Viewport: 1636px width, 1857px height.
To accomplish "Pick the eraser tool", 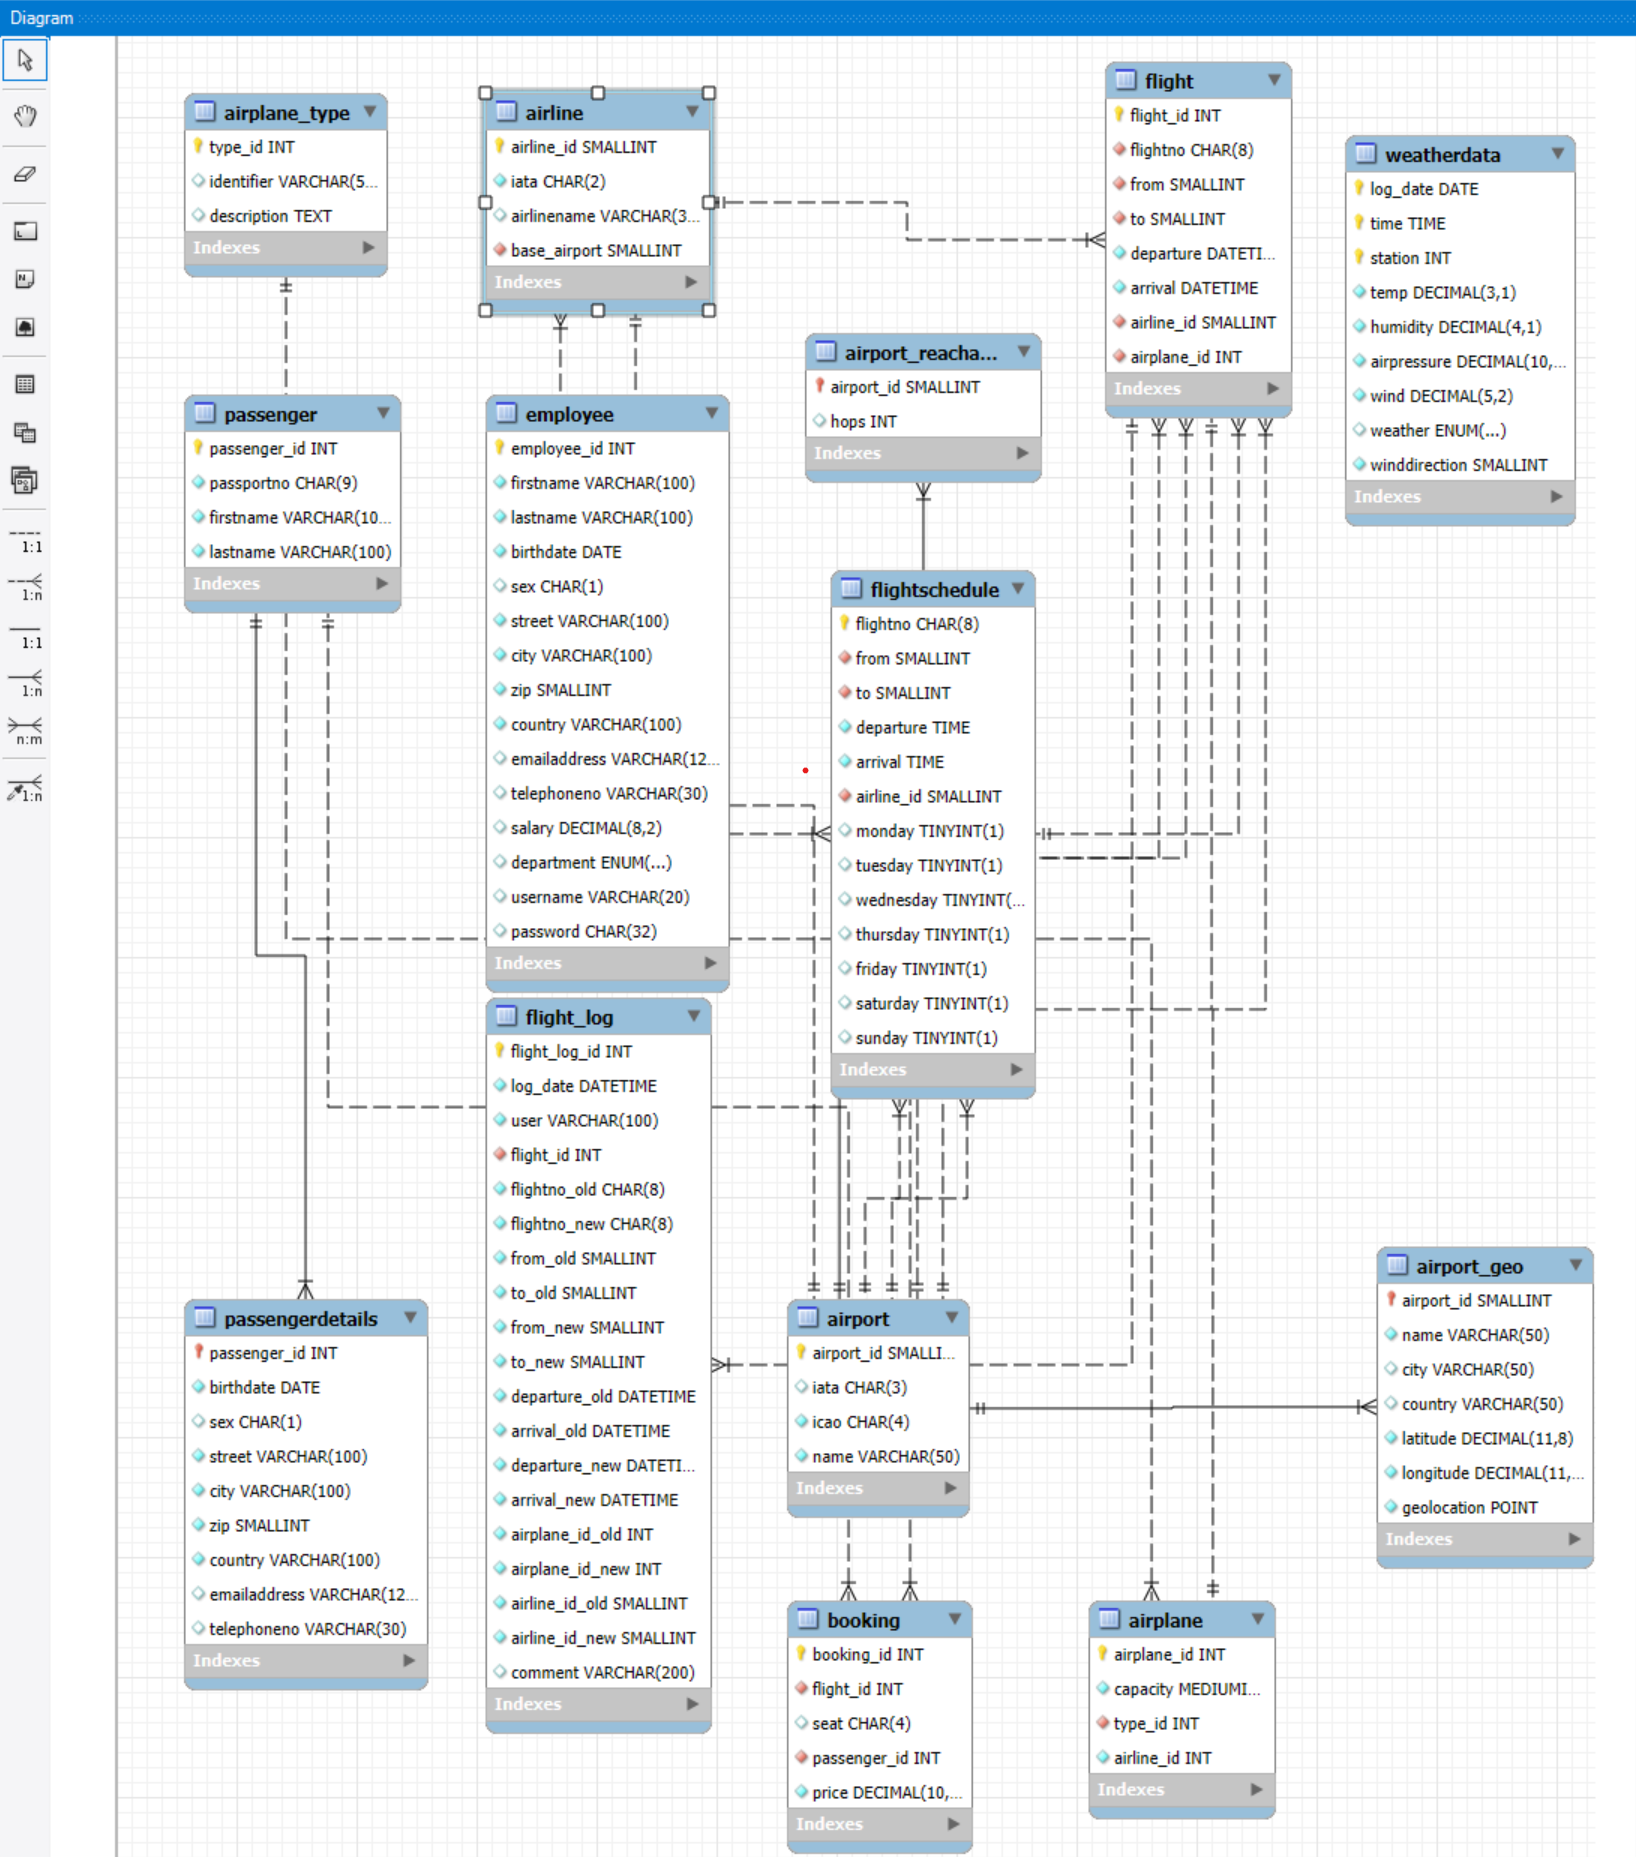I will coord(25,174).
